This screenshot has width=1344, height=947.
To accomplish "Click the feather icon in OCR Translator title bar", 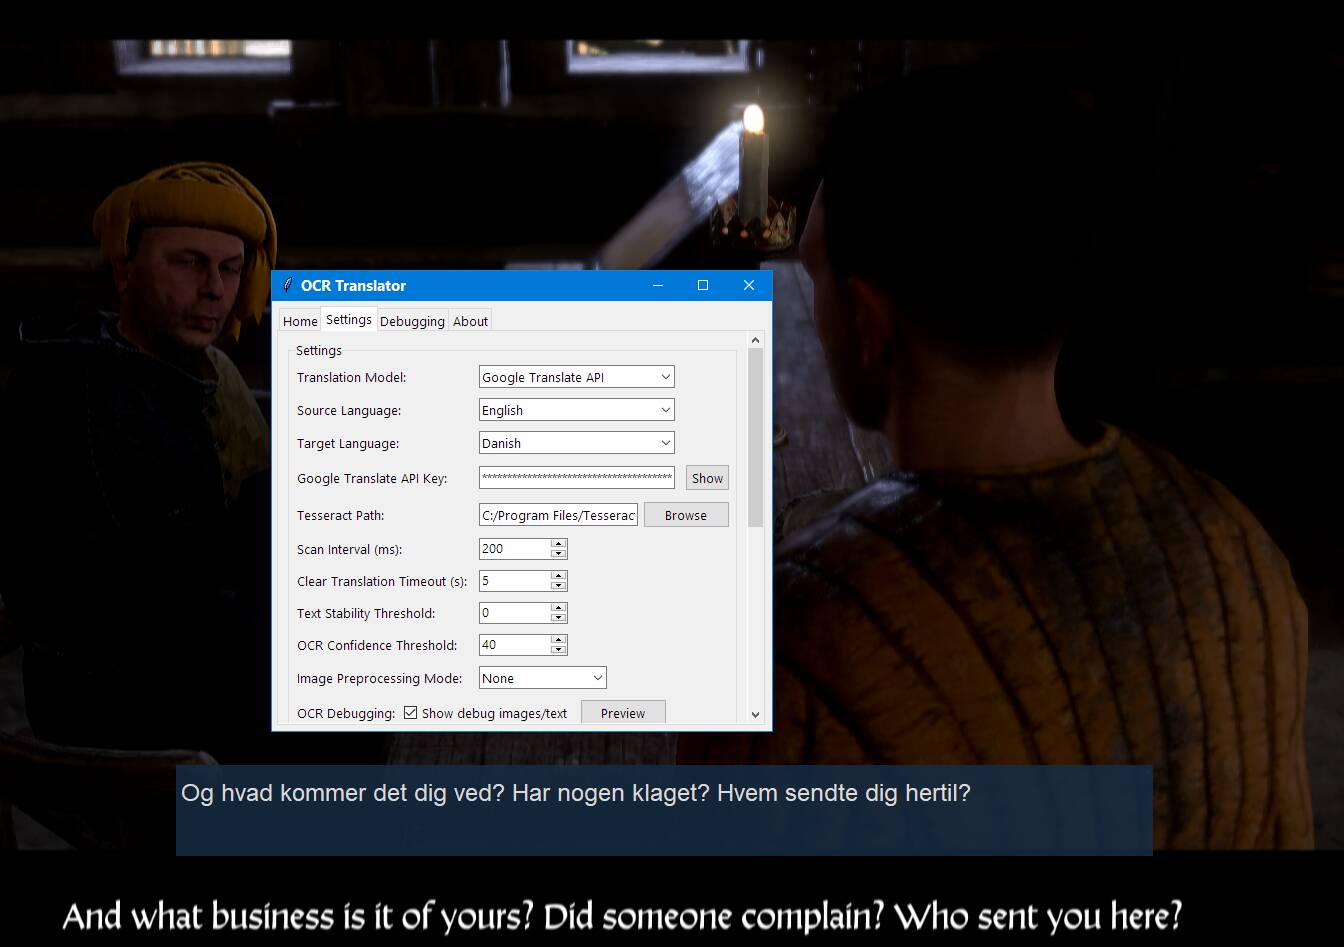I will coord(287,285).
